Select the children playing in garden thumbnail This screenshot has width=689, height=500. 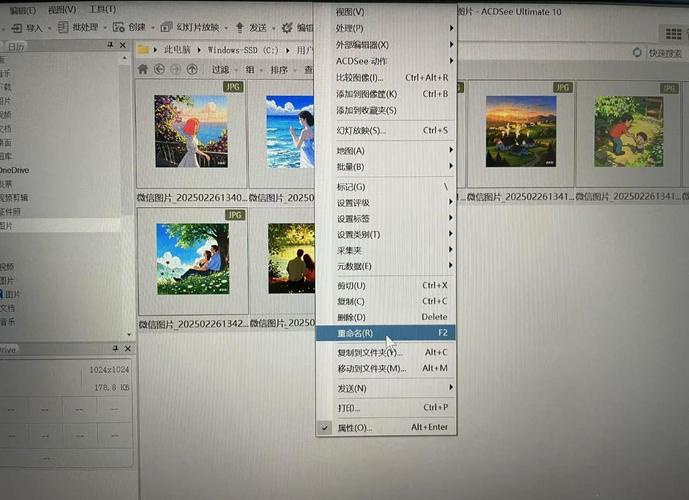[629, 131]
